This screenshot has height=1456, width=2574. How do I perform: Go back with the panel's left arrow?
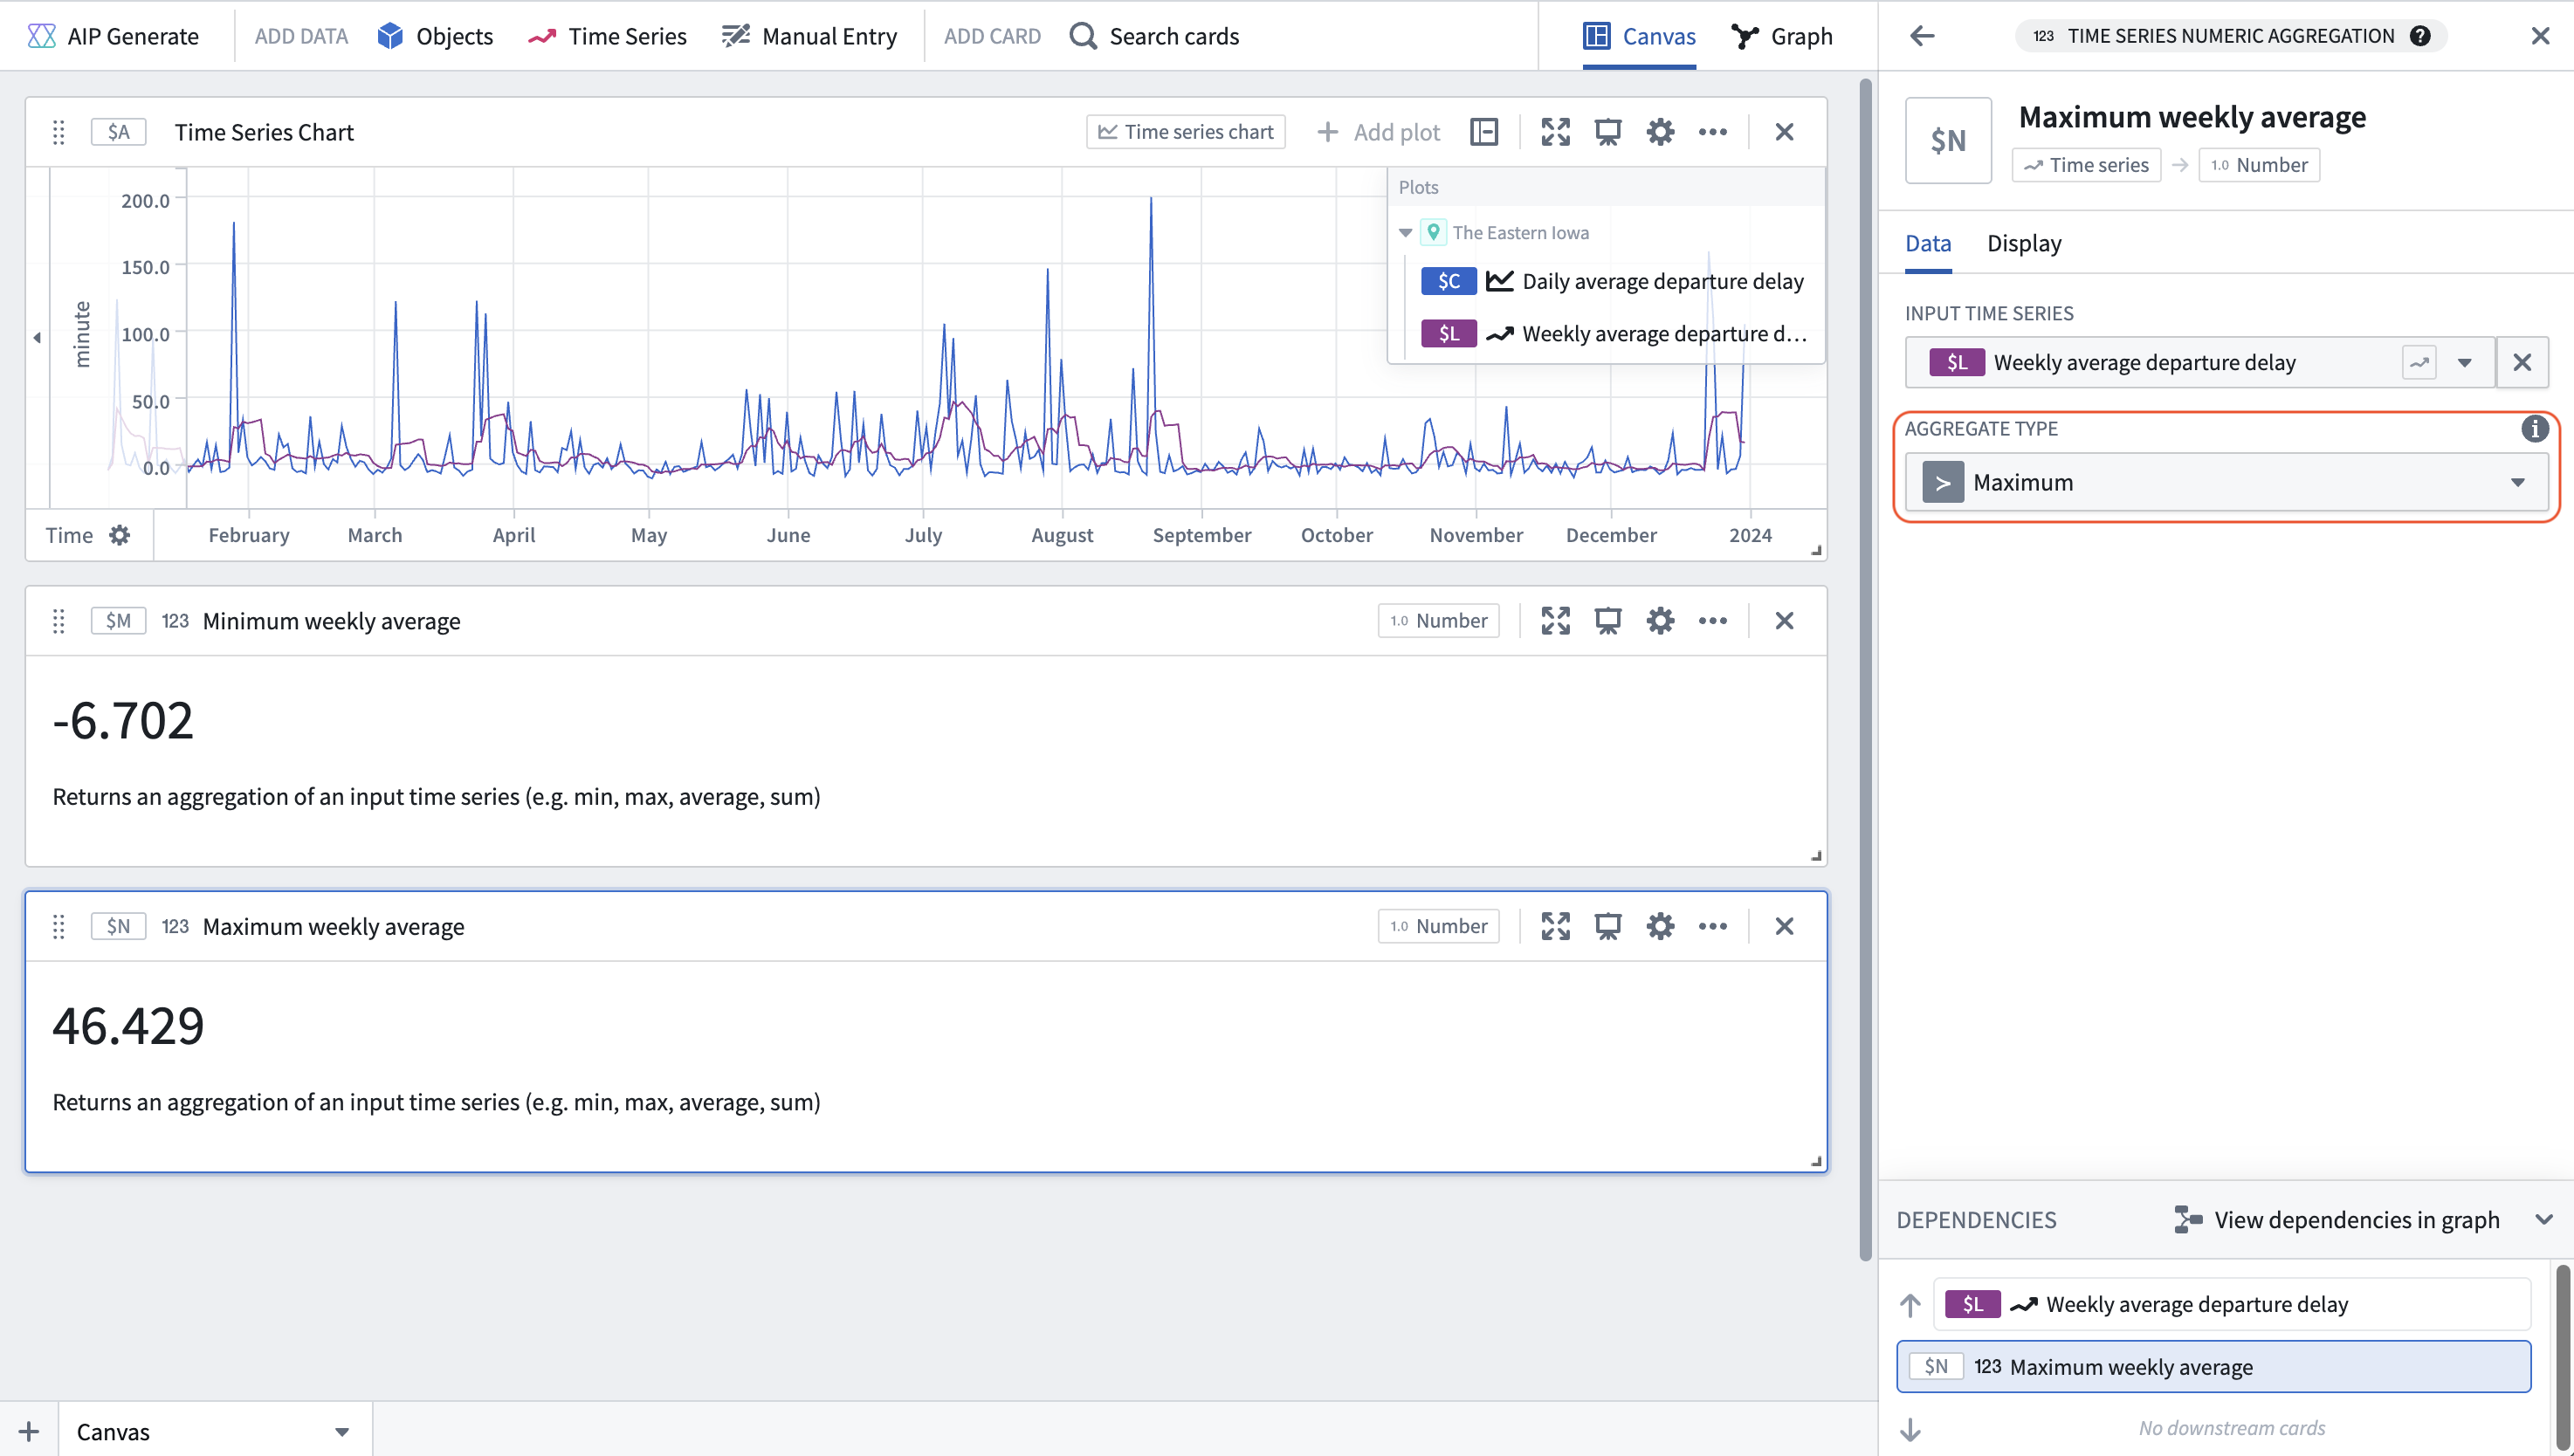pyautogui.click(x=1922, y=36)
